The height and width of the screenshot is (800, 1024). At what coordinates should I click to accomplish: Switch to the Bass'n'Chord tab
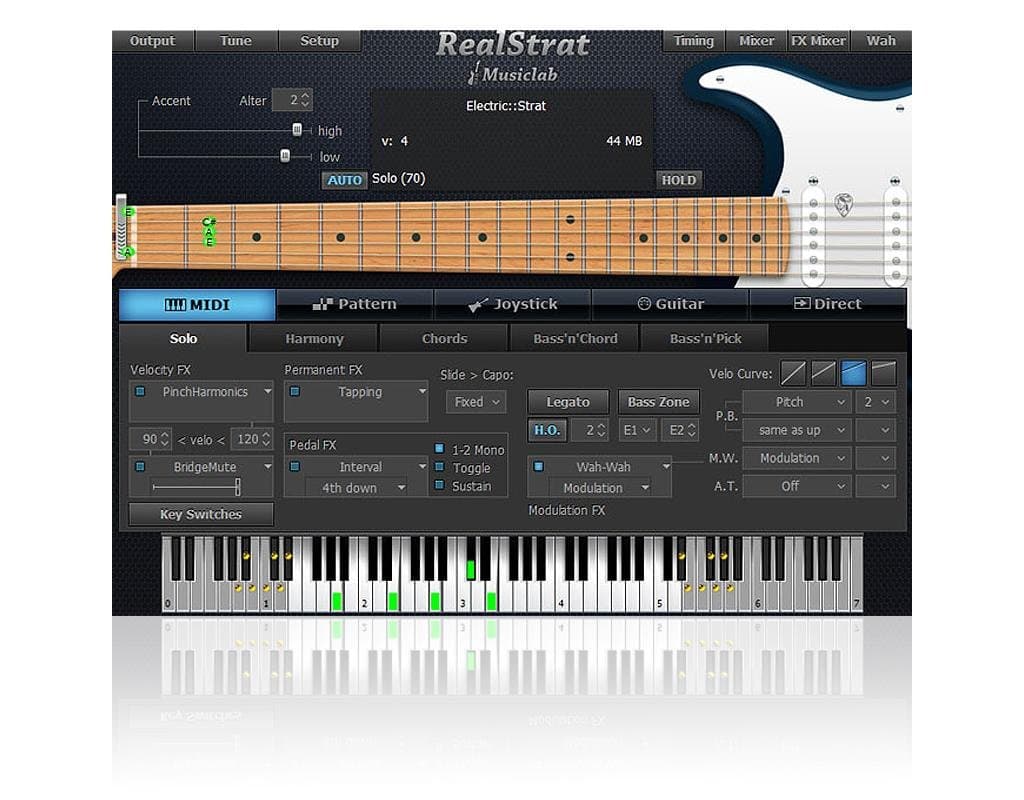tap(575, 338)
